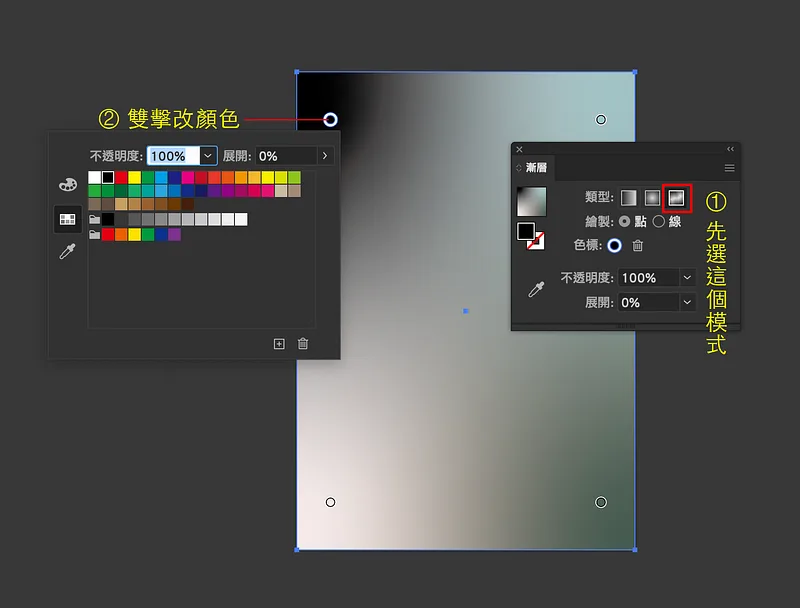The height and width of the screenshot is (608, 800).
Task: Pick the purple swatch in bright colors group
Action: (174, 235)
